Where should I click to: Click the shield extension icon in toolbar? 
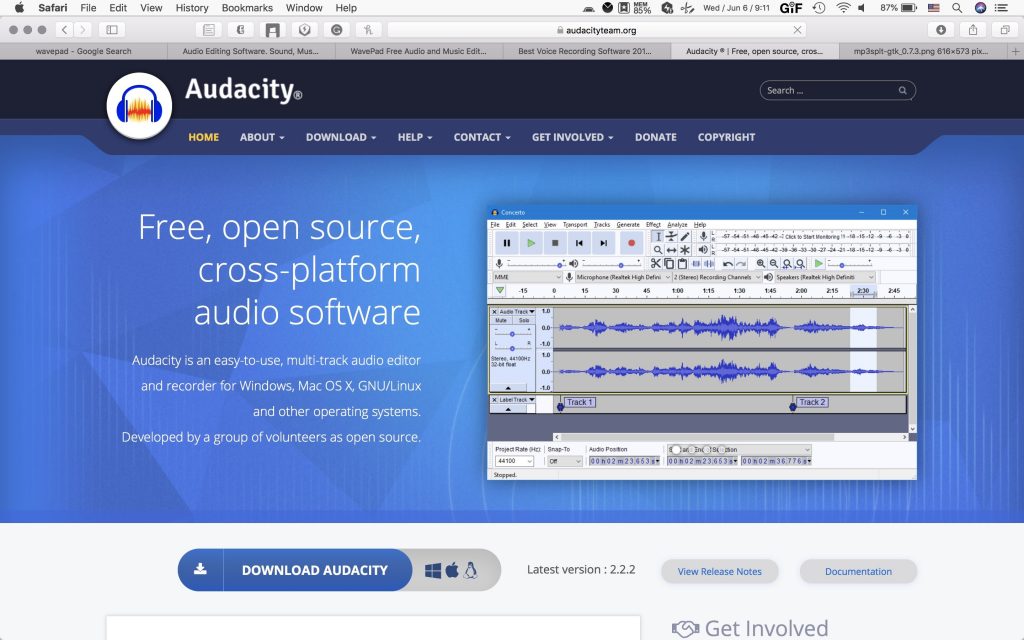tap(304, 29)
